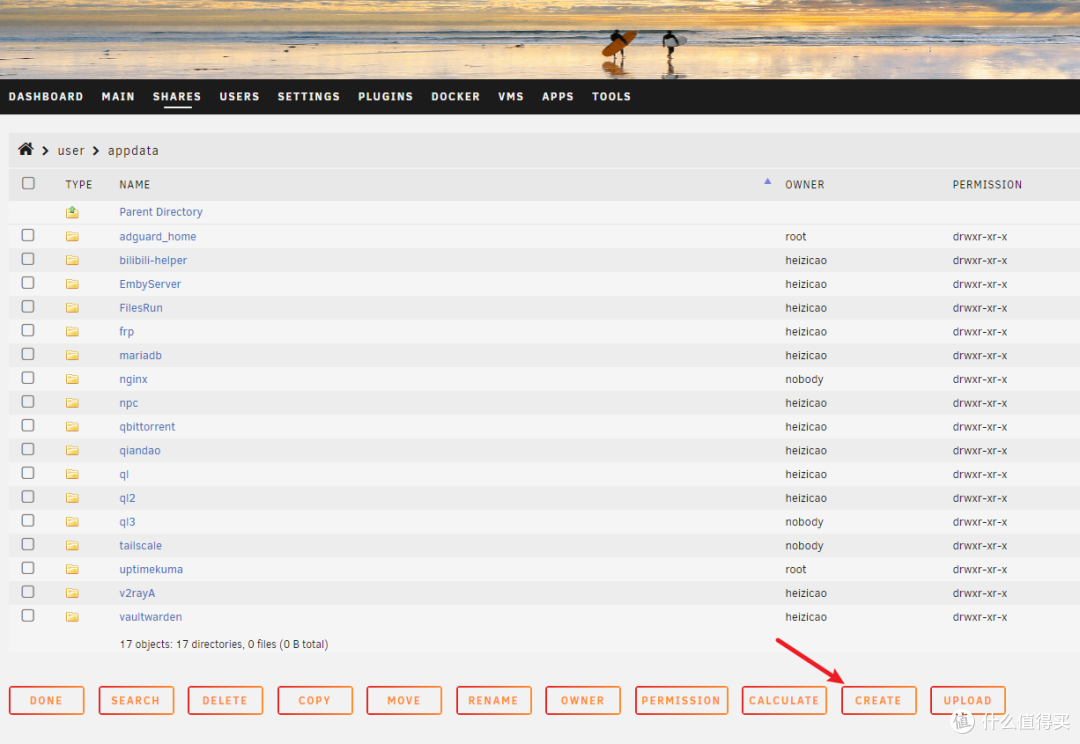
Task: Click the Rename button
Action: (493, 701)
